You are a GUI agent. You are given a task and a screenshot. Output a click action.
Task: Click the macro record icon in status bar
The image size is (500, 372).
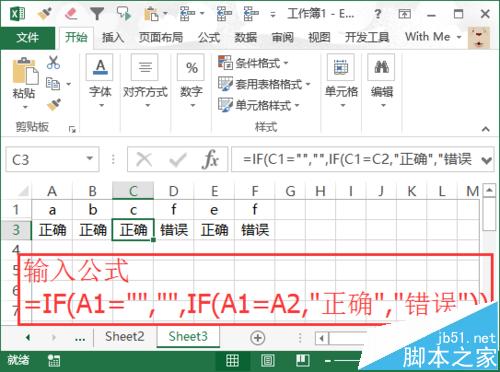click(54, 360)
